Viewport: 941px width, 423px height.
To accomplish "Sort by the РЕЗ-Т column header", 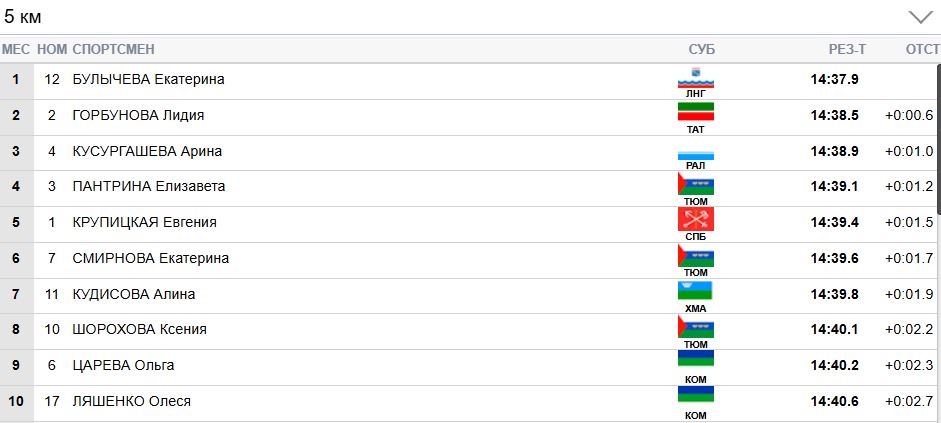I will point(847,49).
